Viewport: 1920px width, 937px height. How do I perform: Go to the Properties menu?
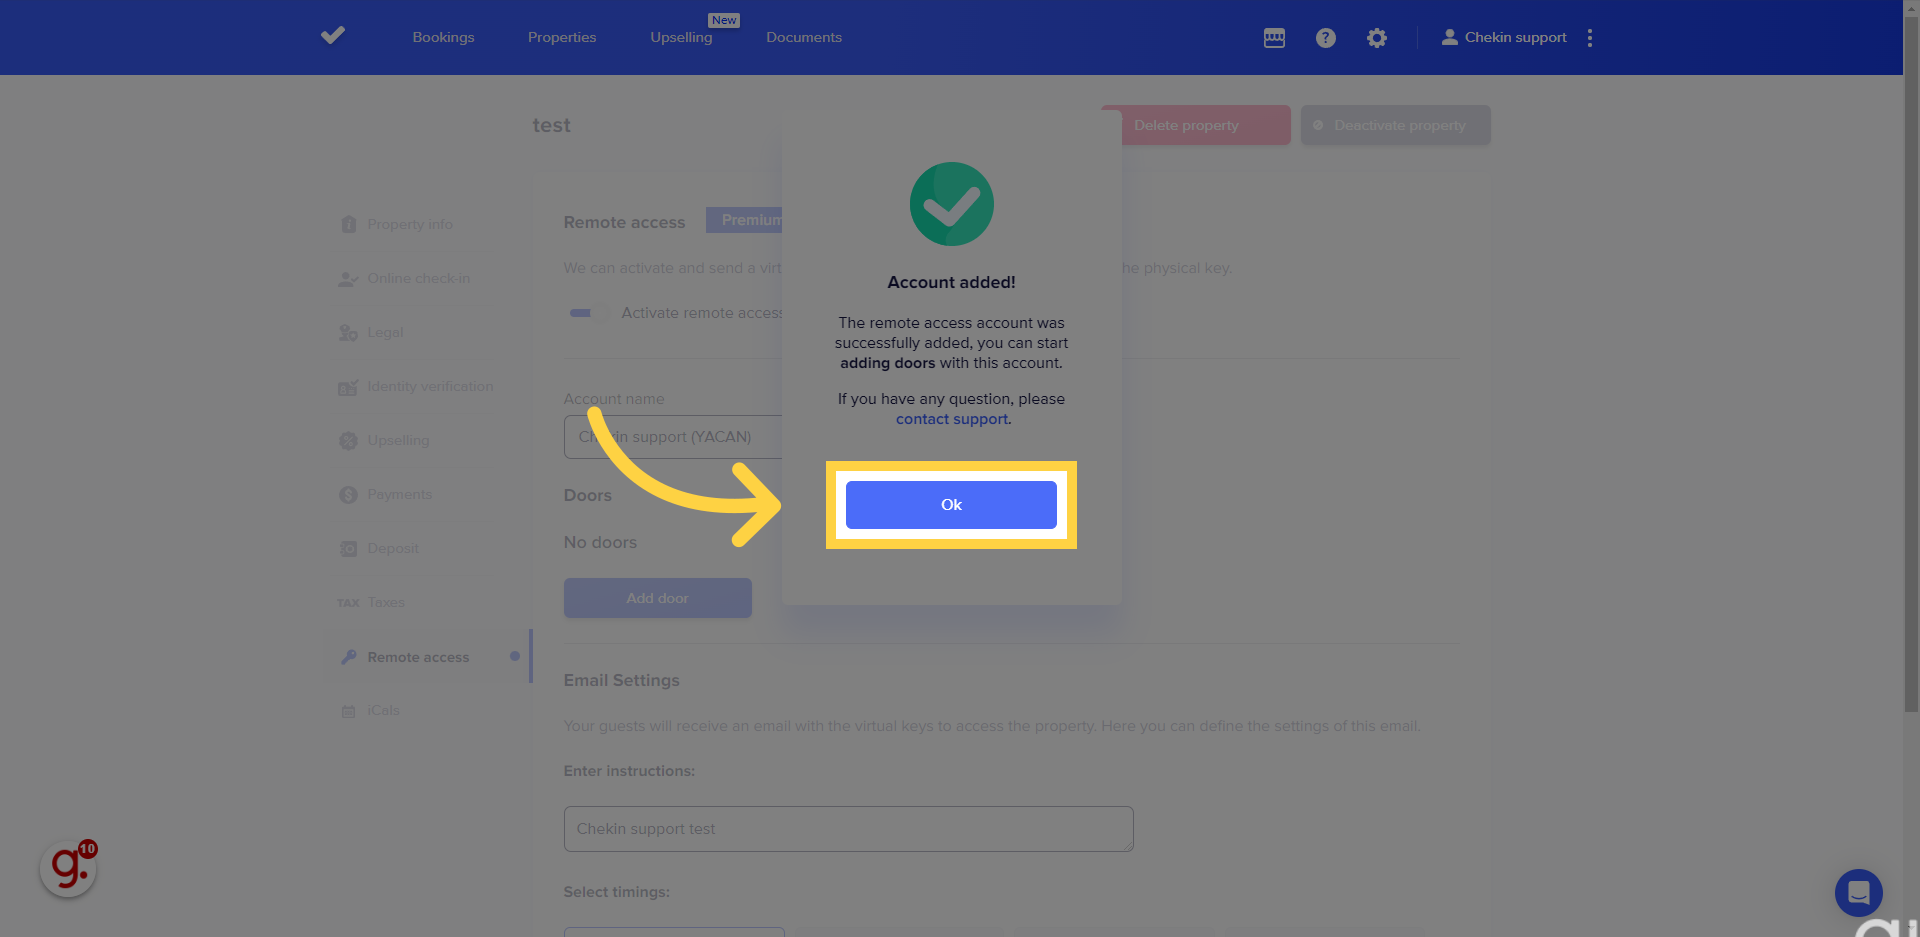pos(562,38)
